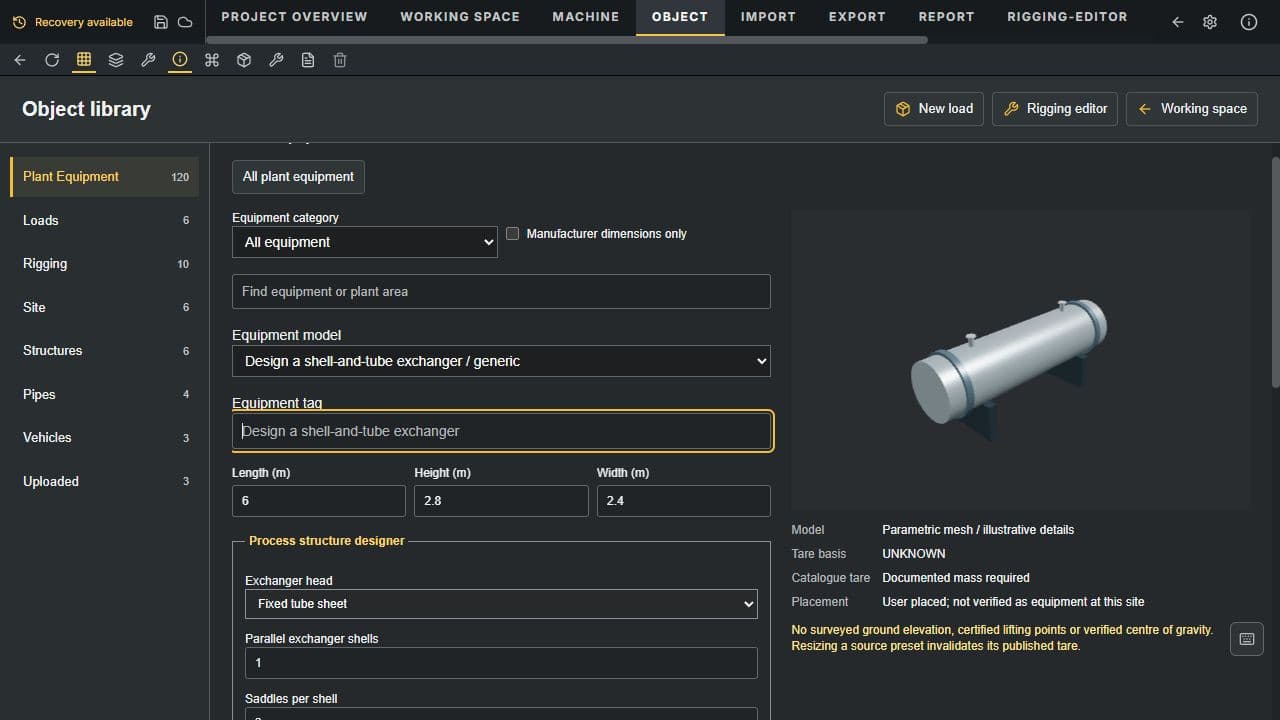Focus the Find equipment or plant area field

[501, 291]
